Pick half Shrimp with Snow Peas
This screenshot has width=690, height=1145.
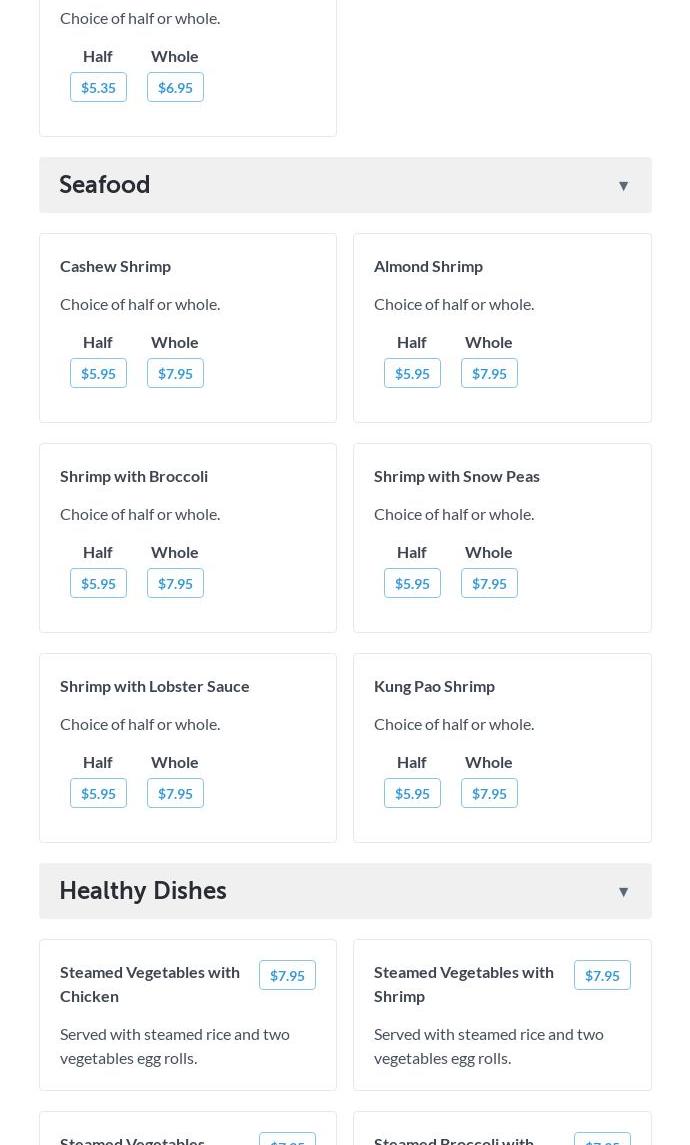click(x=412, y=583)
